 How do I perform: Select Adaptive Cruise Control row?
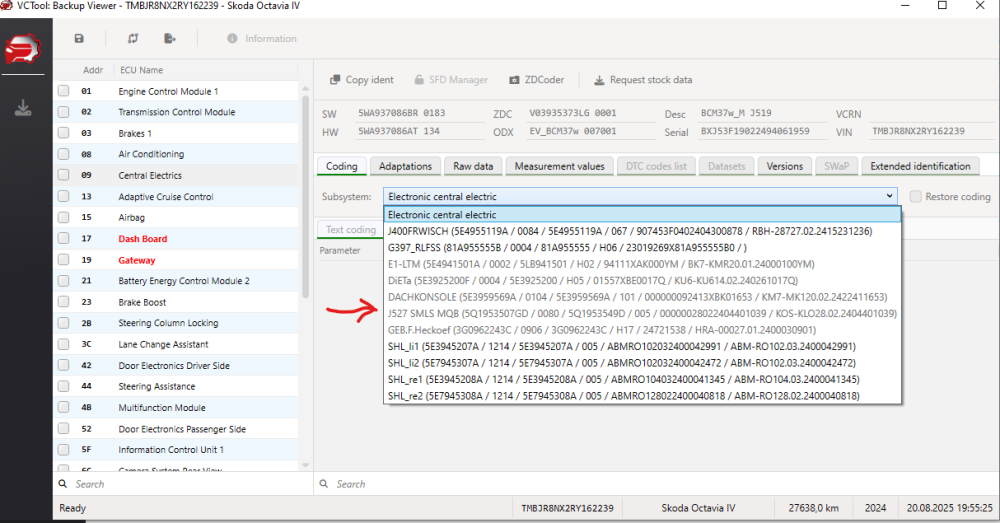coord(176,196)
